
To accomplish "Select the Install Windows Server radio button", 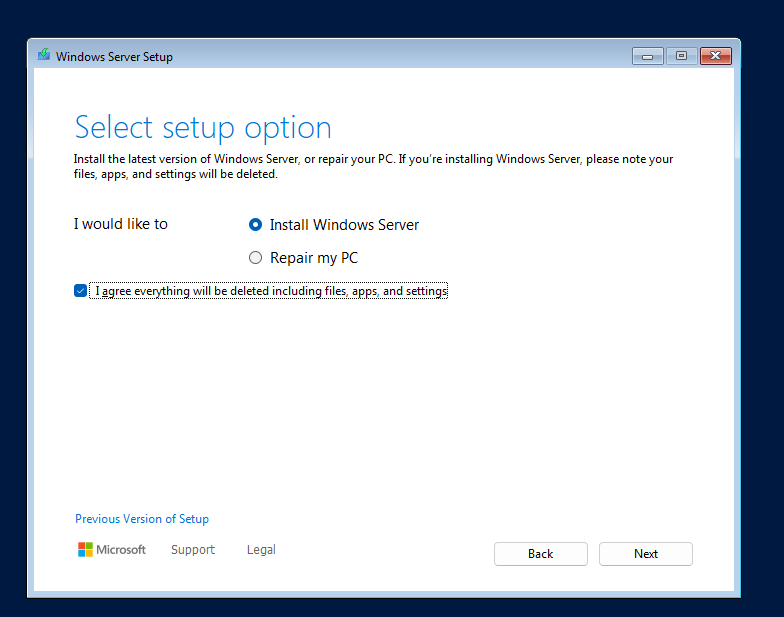I will 256,225.
